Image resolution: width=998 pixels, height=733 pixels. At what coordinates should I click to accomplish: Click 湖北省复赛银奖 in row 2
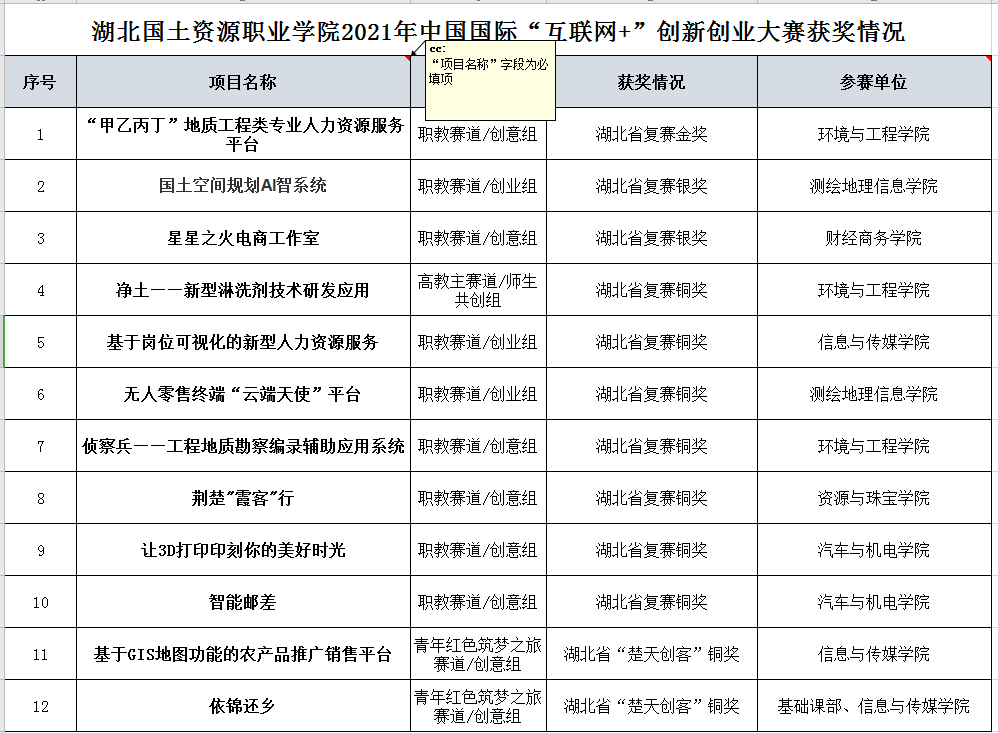(652, 186)
